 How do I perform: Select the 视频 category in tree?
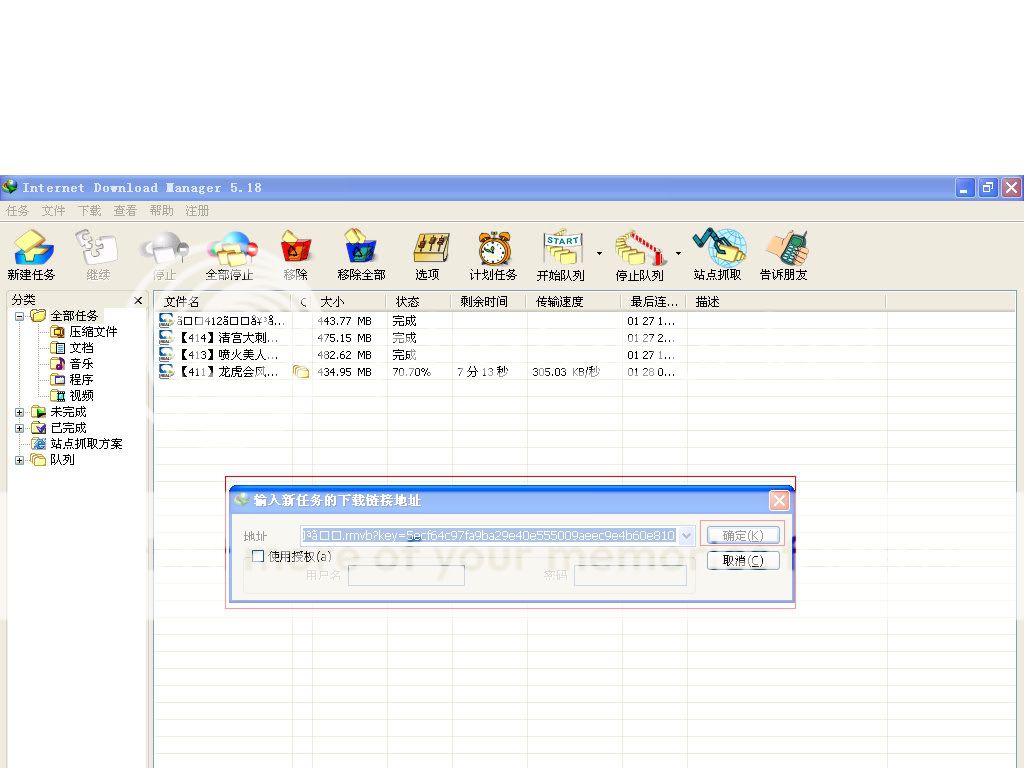coord(81,396)
